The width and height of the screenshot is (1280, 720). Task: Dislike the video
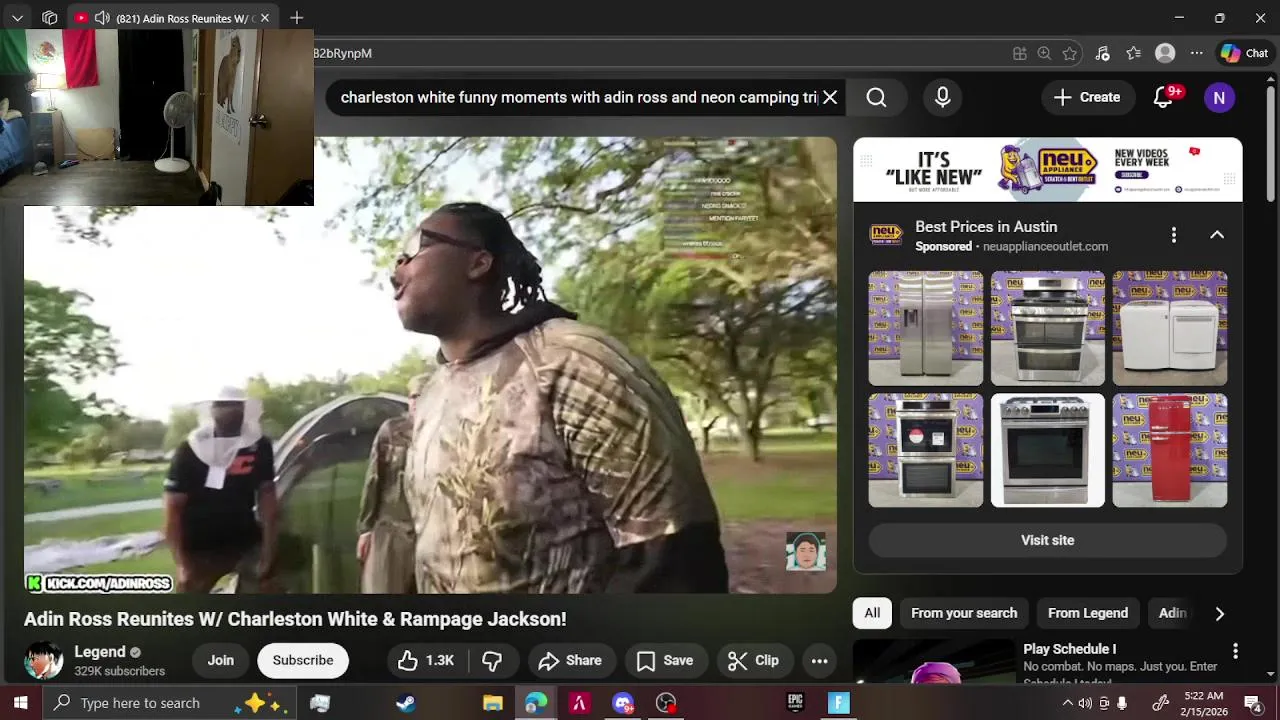click(x=491, y=660)
